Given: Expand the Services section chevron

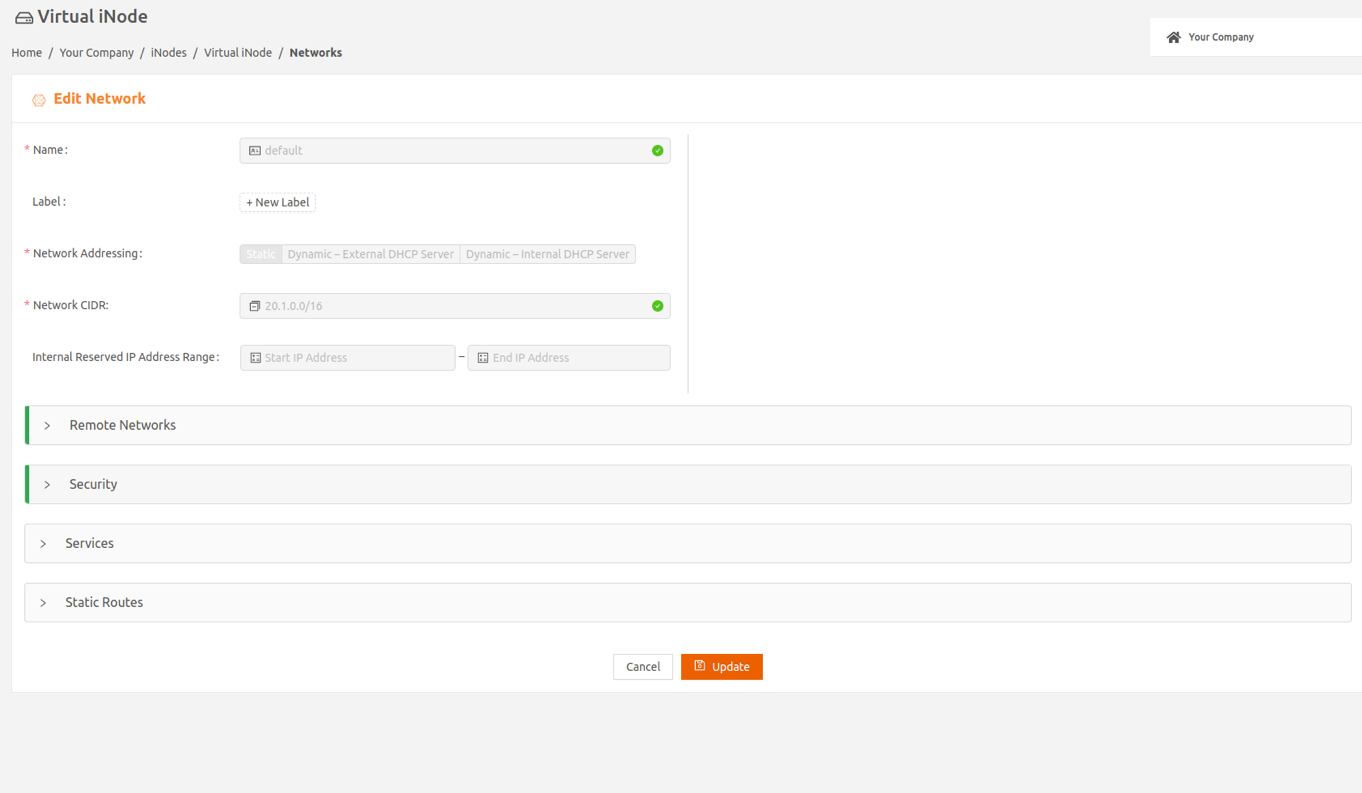Looking at the screenshot, I should [x=43, y=544].
